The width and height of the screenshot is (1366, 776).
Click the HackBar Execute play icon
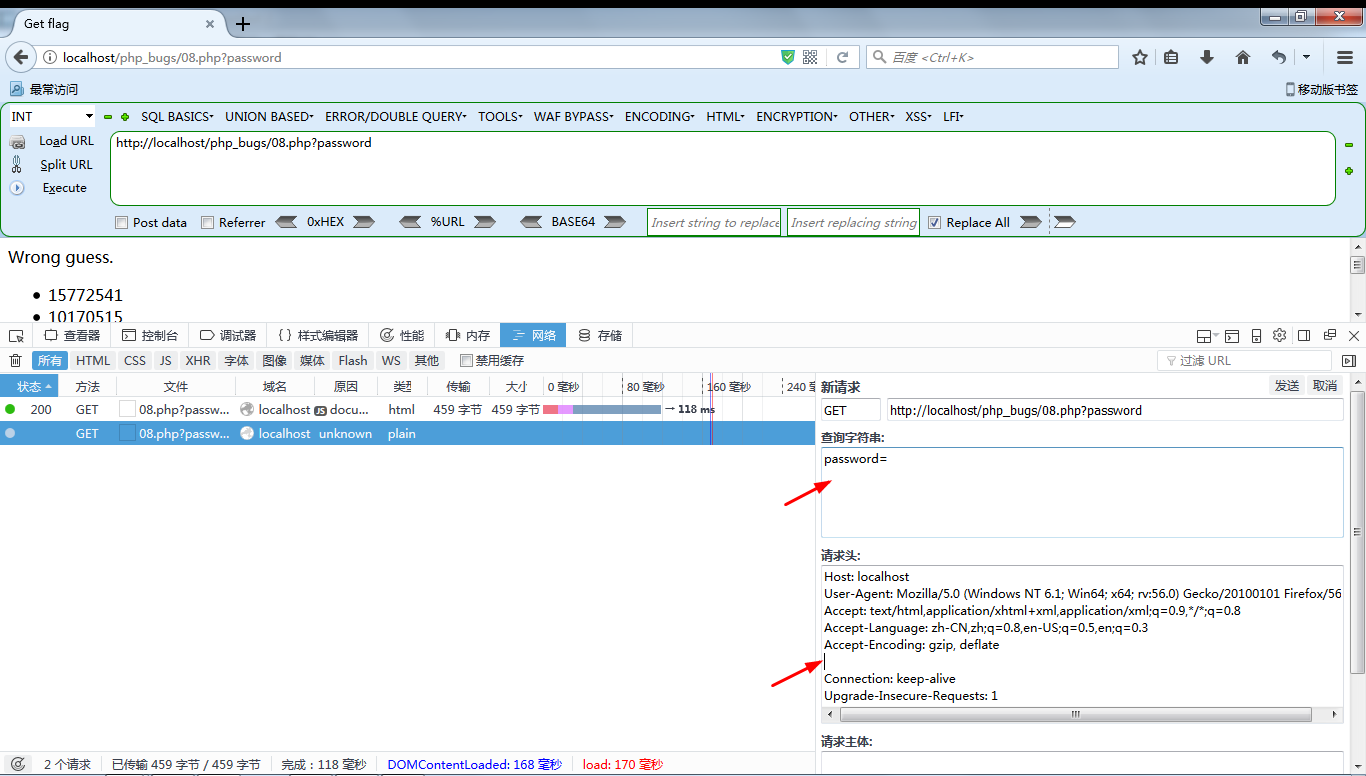[17, 188]
